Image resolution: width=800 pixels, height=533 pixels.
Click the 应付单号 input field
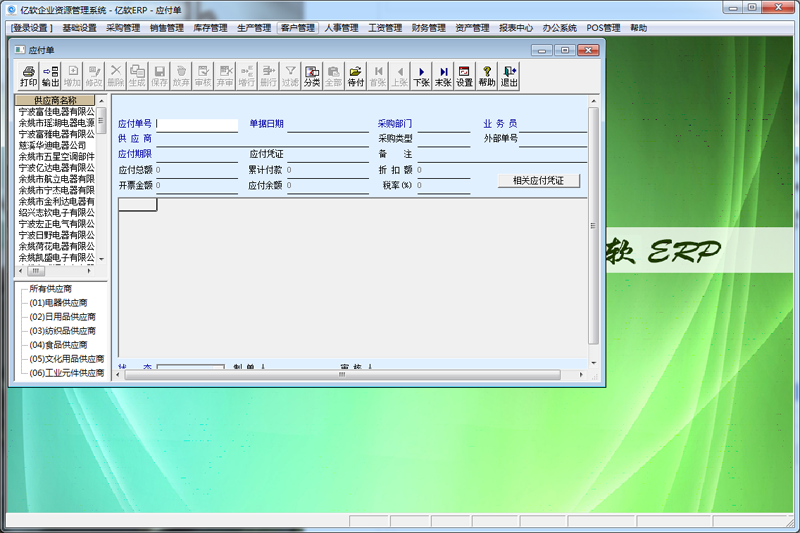coord(198,125)
